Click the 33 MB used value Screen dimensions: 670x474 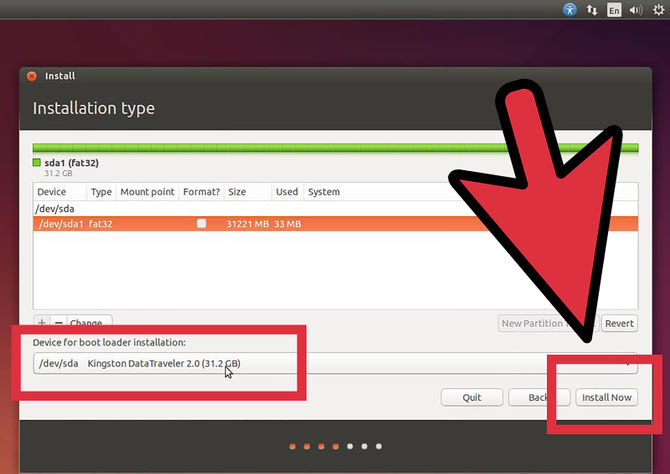(x=288, y=224)
